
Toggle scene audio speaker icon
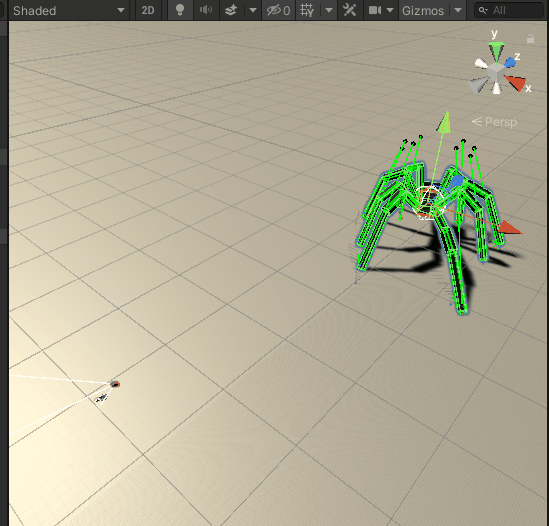206,11
